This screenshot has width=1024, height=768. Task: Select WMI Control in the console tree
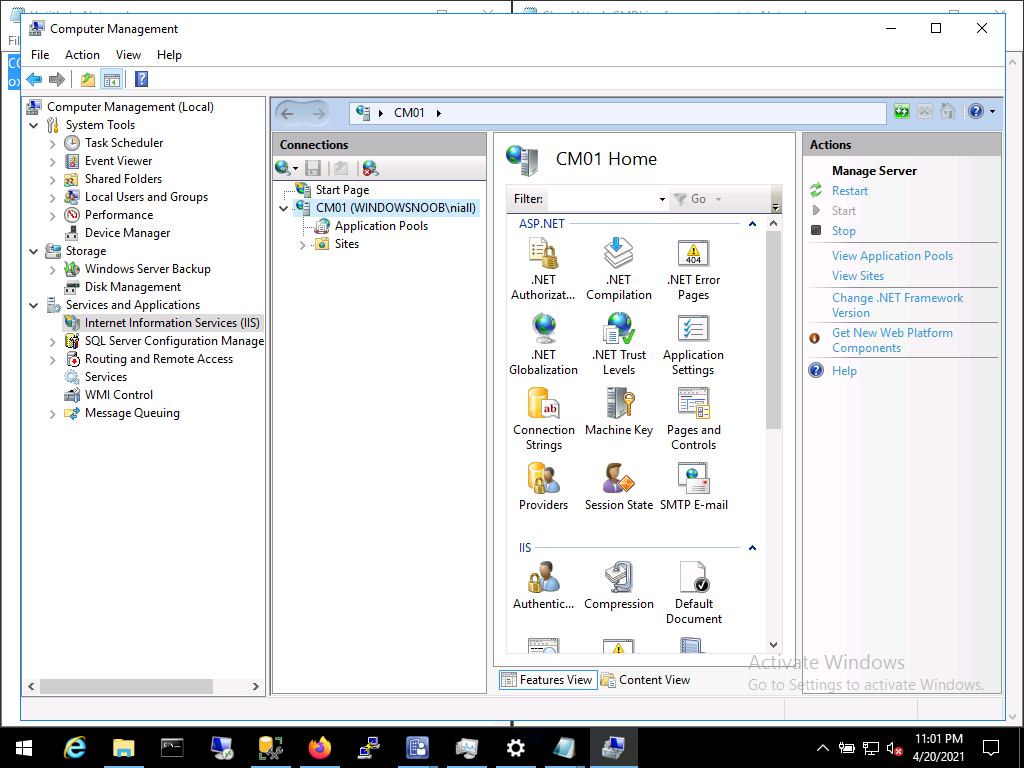click(x=118, y=395)
